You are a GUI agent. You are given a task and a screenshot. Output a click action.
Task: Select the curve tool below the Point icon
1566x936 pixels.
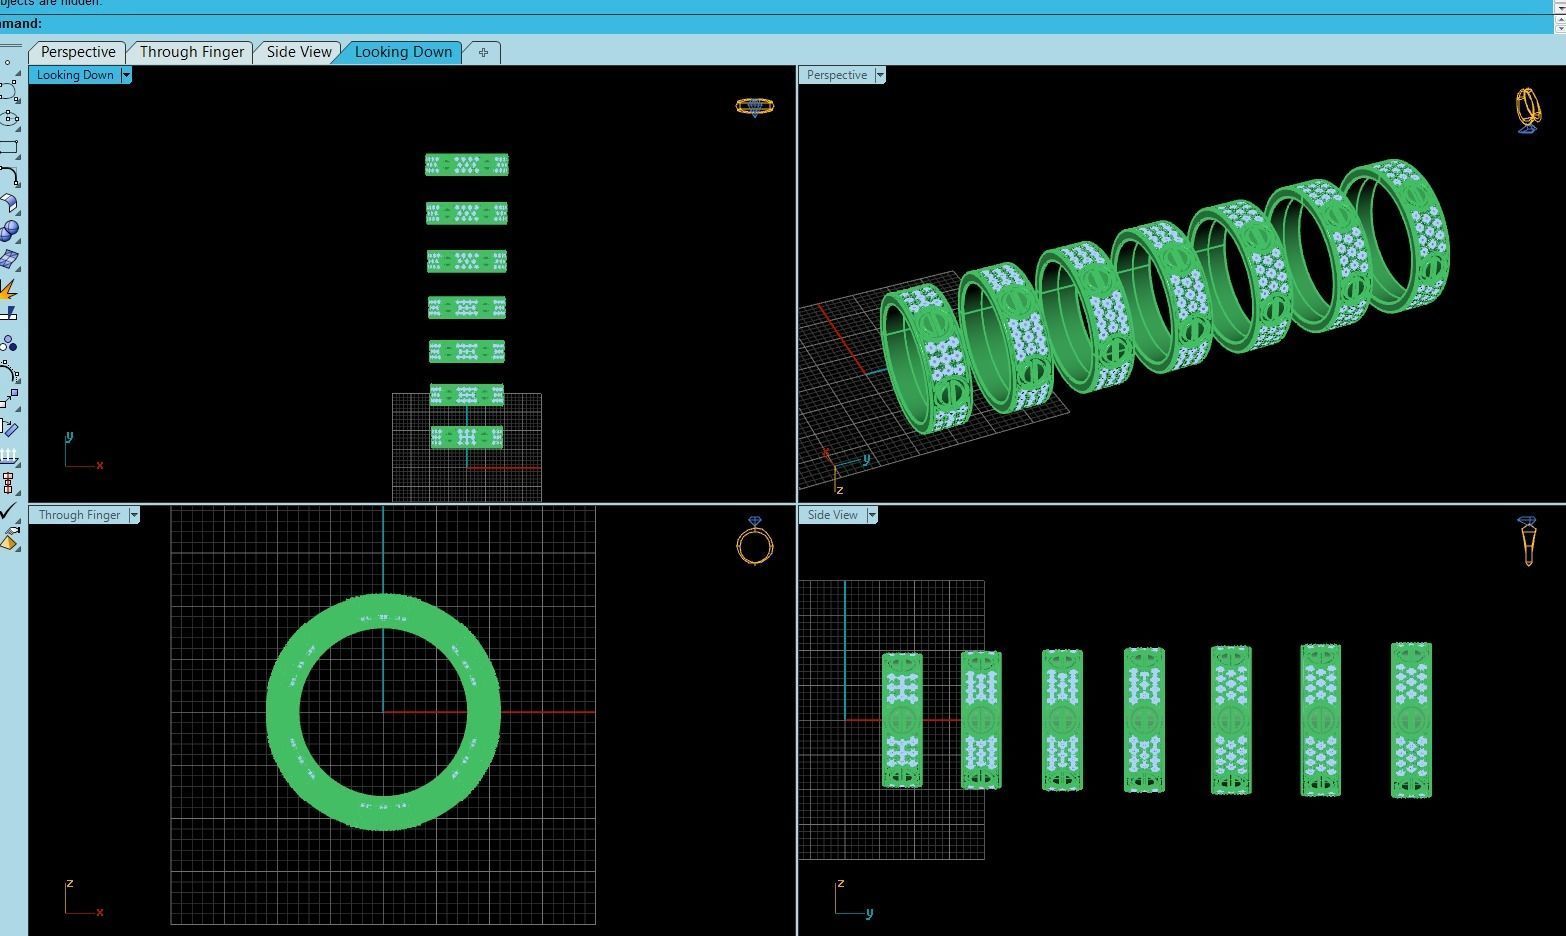coord(9,90)
